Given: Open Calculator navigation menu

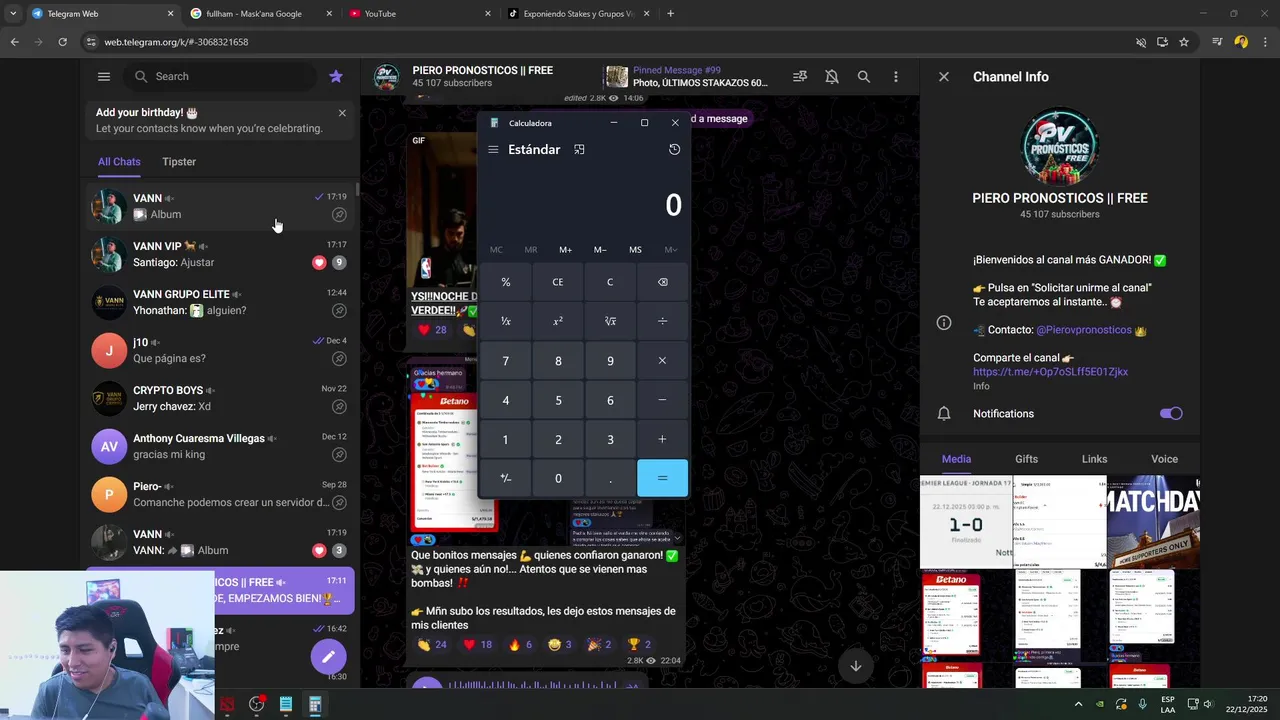Looking at the screenshot, I should 493,149.
